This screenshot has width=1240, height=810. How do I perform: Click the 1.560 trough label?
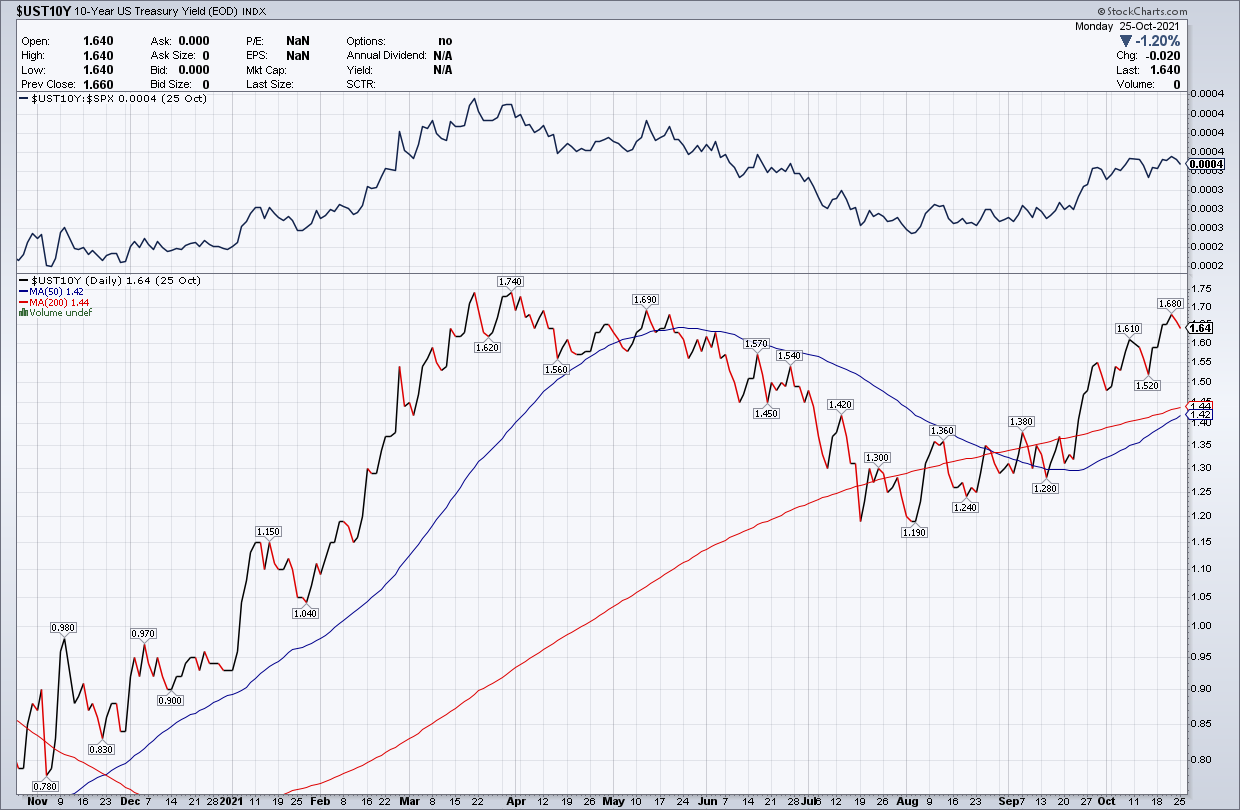coord(556,369)
